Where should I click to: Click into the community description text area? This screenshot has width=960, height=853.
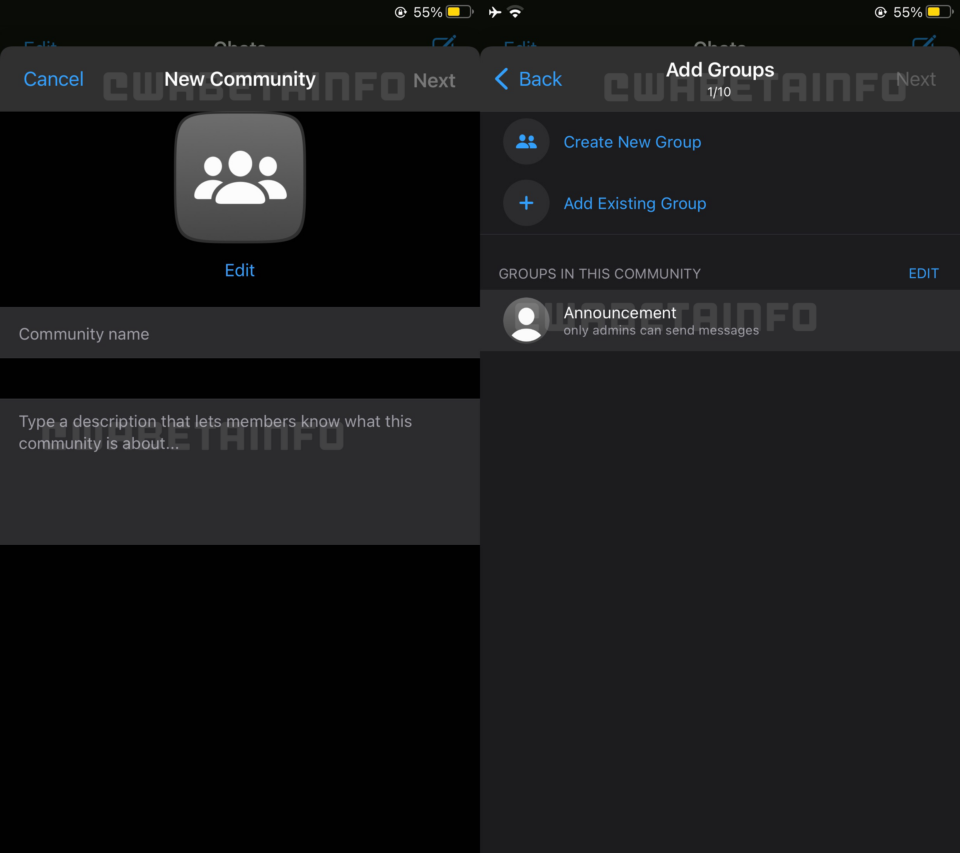point(240,470)
